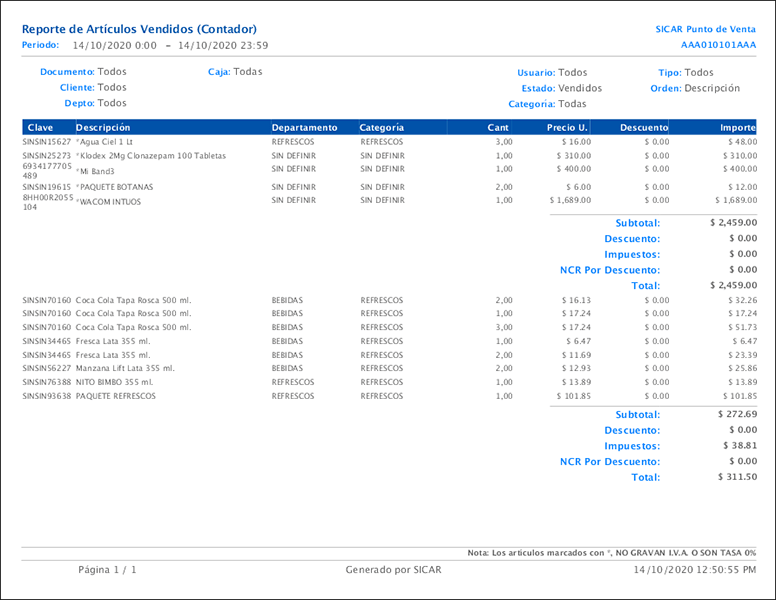Screen dimensions: 776x600
Task: Click the 'Klodex 2Mg Clonazepam 100 Tabletas' entry
Action: (x=153, y=156)
